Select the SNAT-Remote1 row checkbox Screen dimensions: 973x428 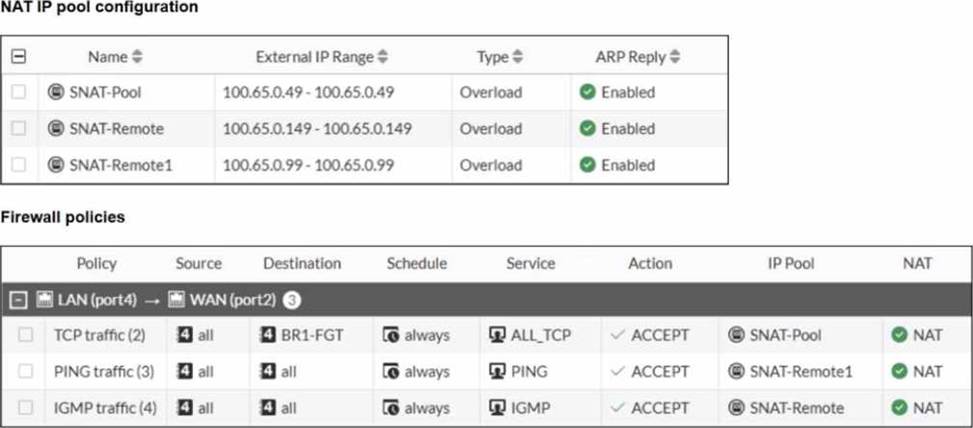[x=19, y=164]
